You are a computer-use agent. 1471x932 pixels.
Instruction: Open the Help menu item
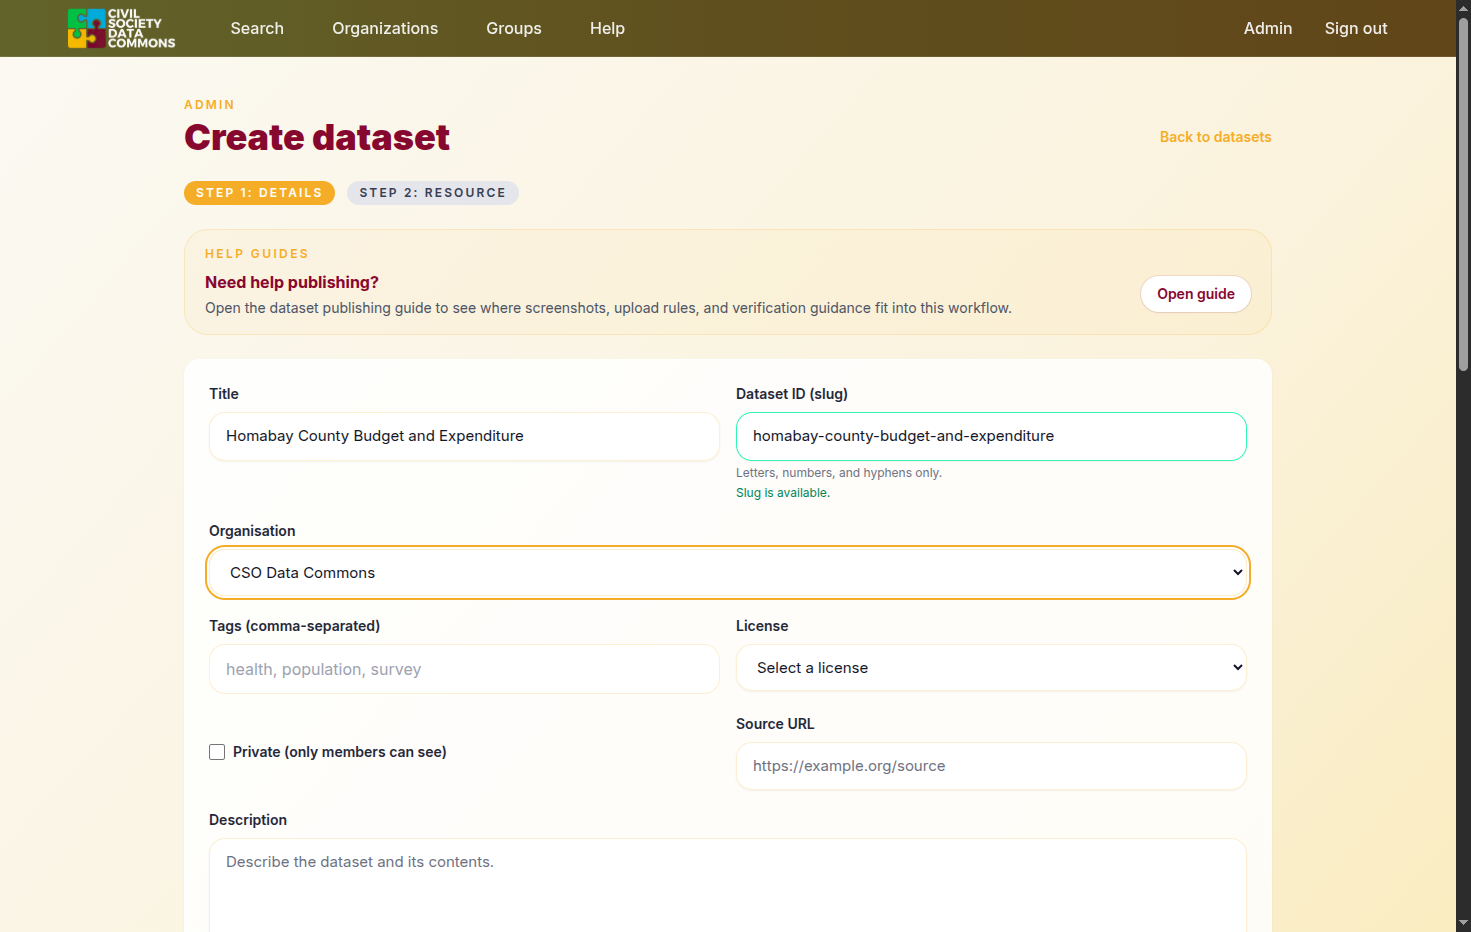607,28
